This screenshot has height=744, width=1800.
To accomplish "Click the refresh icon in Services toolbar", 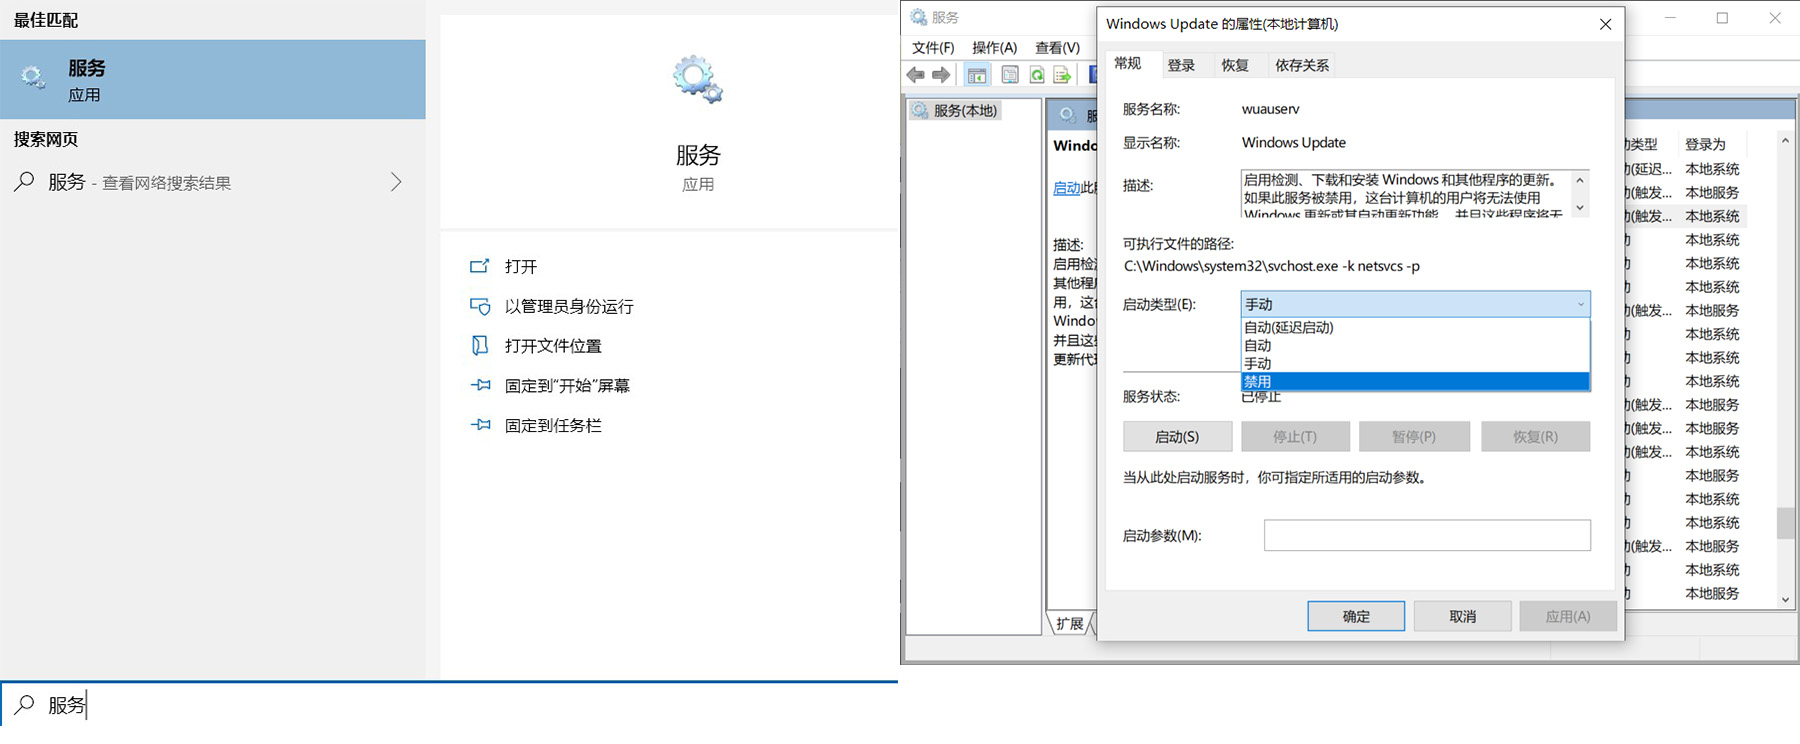I will point(1037,75).
